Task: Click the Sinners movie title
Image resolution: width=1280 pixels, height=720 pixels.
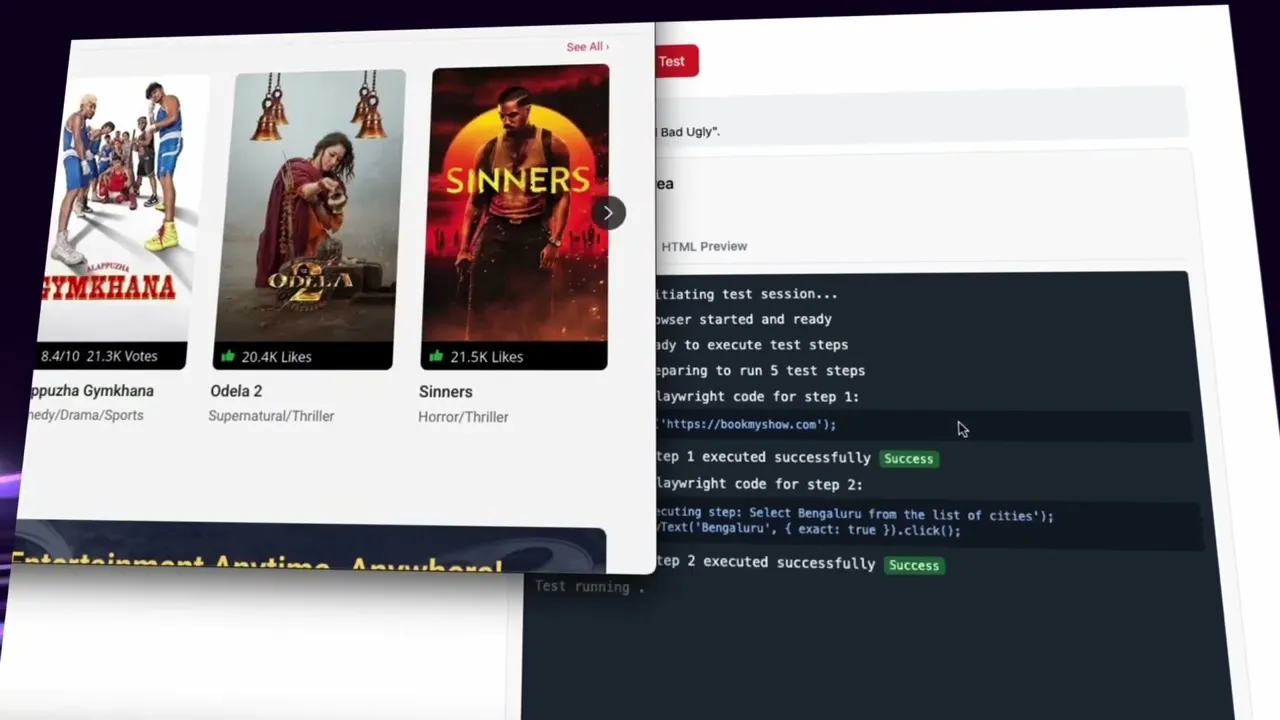Action: (446, 392)
